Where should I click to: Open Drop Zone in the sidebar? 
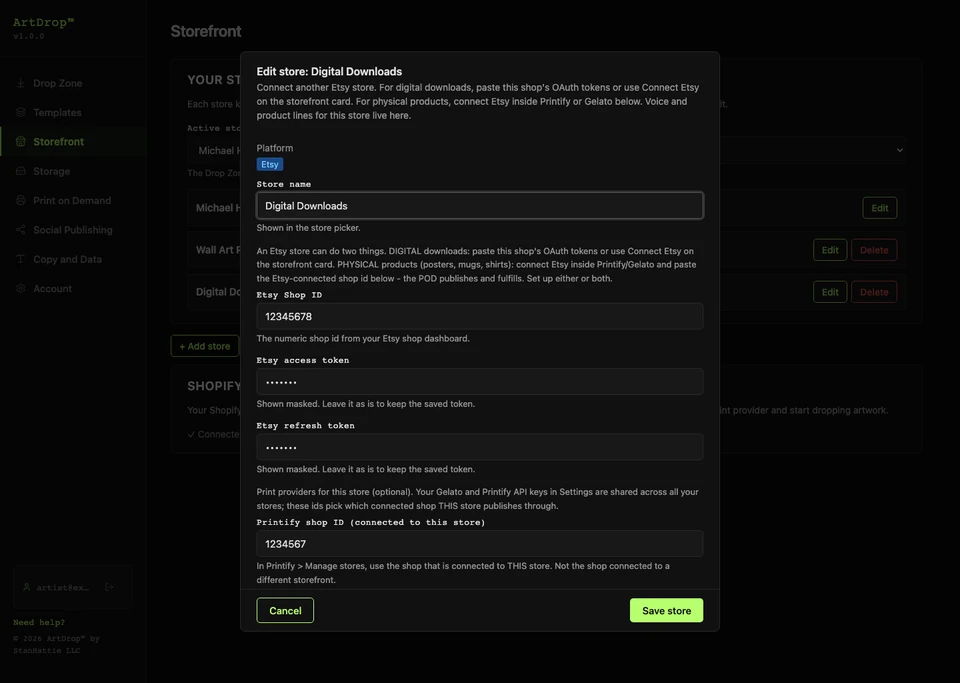(73, 83)
